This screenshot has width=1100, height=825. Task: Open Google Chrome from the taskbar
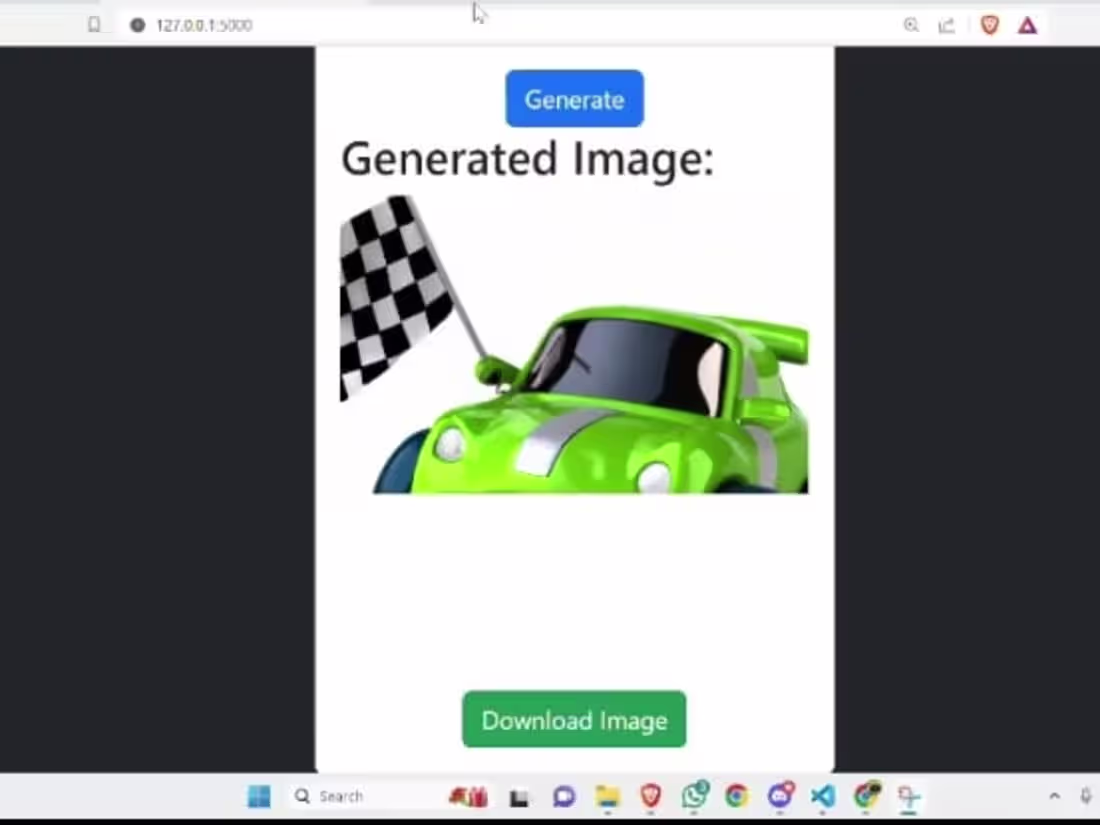[737, 797]
